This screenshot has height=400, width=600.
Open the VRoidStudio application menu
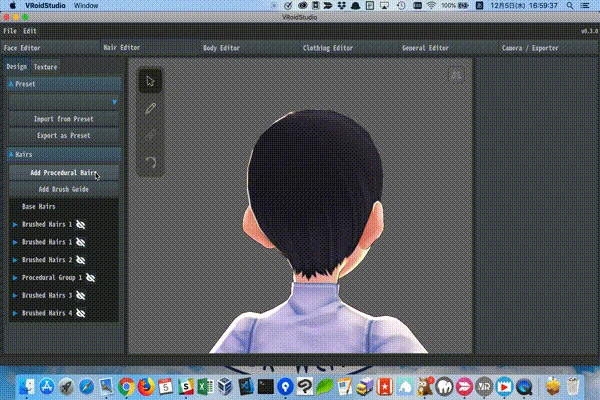[45, 5]
